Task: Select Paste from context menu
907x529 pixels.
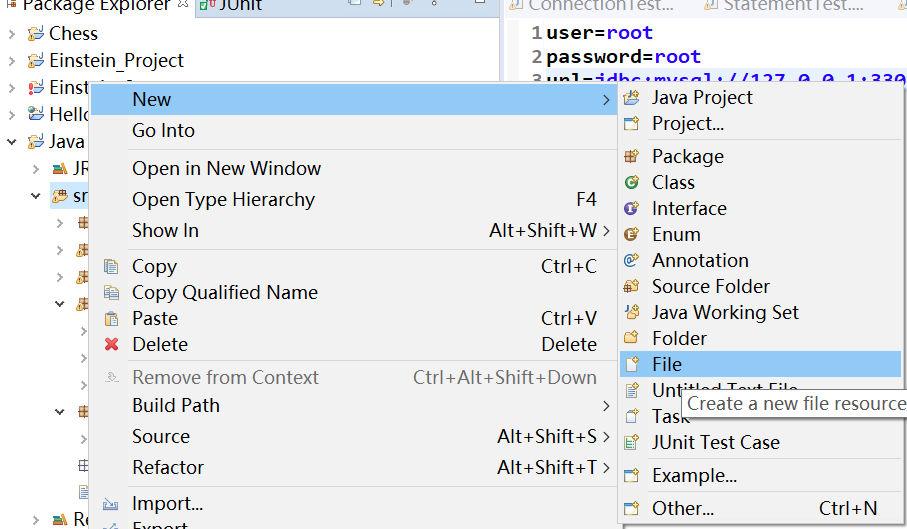Action: coord(354,319)
